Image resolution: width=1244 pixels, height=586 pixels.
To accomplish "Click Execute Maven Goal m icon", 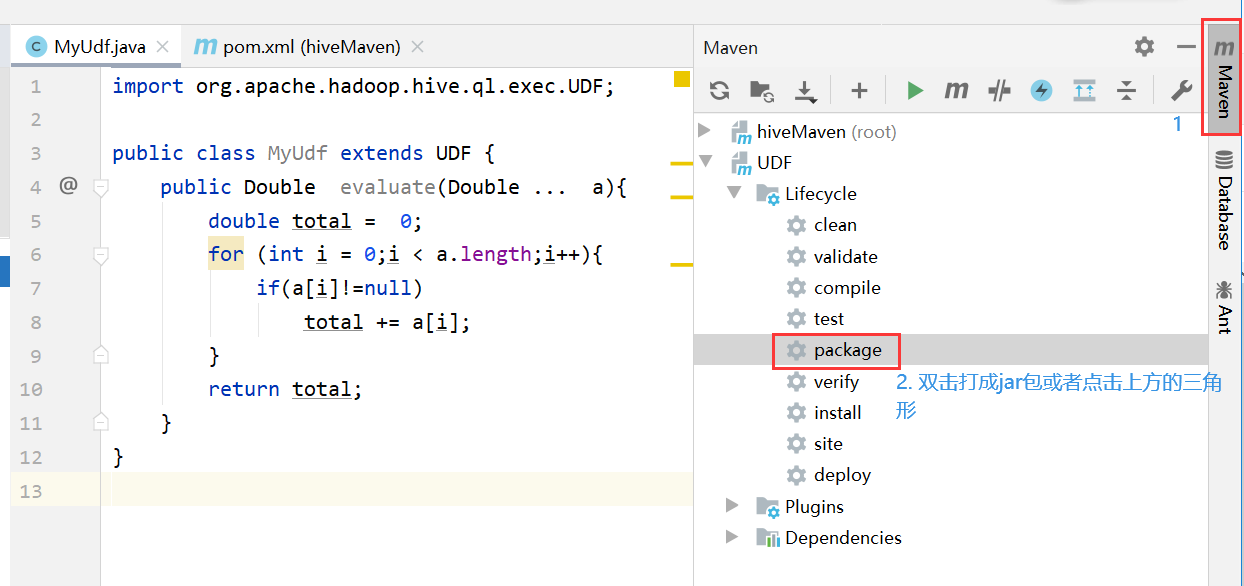I will click(x=956, y=91).
